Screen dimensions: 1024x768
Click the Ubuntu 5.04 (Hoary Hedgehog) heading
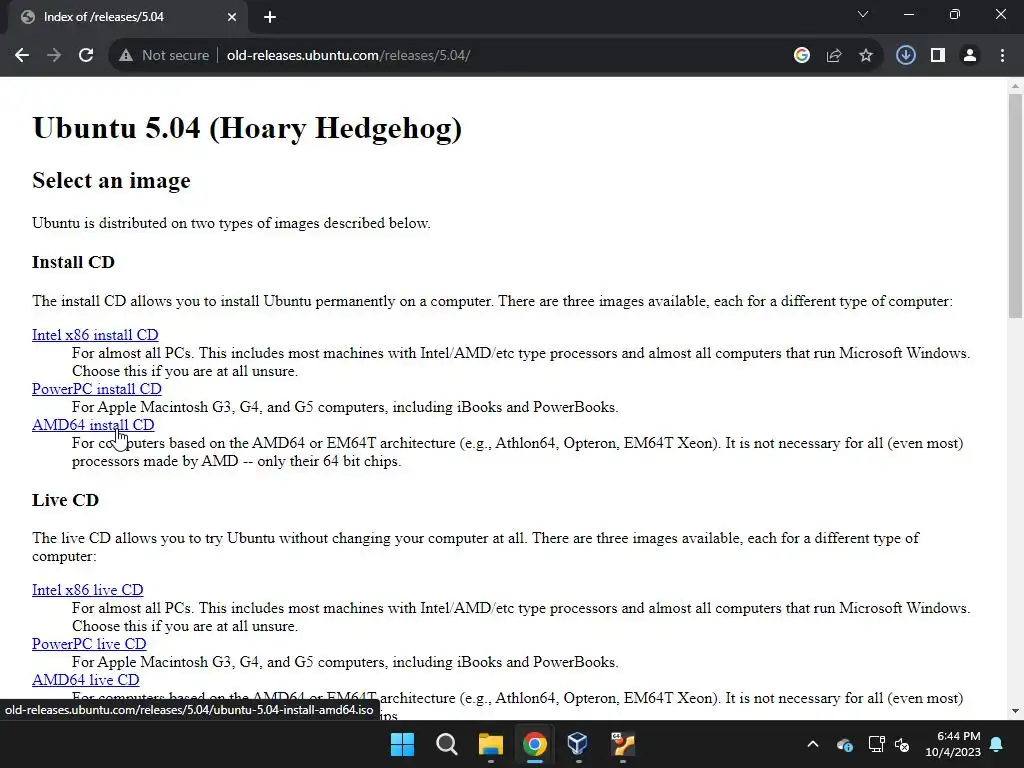click(247, 128)
